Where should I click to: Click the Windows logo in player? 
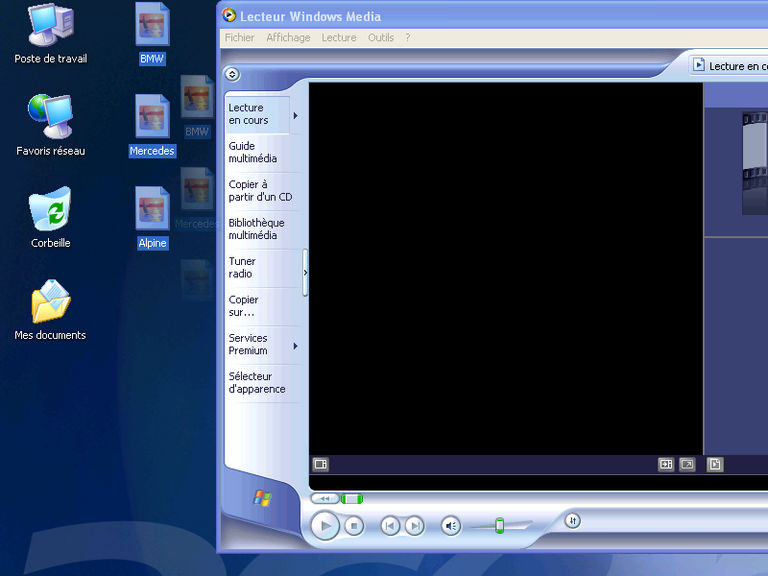[x=262, y=499]
